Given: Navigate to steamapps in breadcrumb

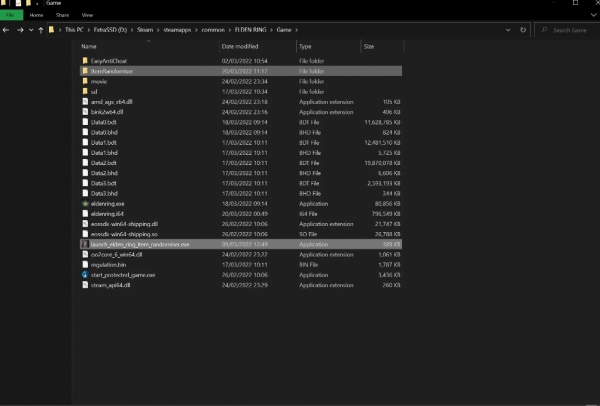Looking at the screenshot, I should click(177, 30).
